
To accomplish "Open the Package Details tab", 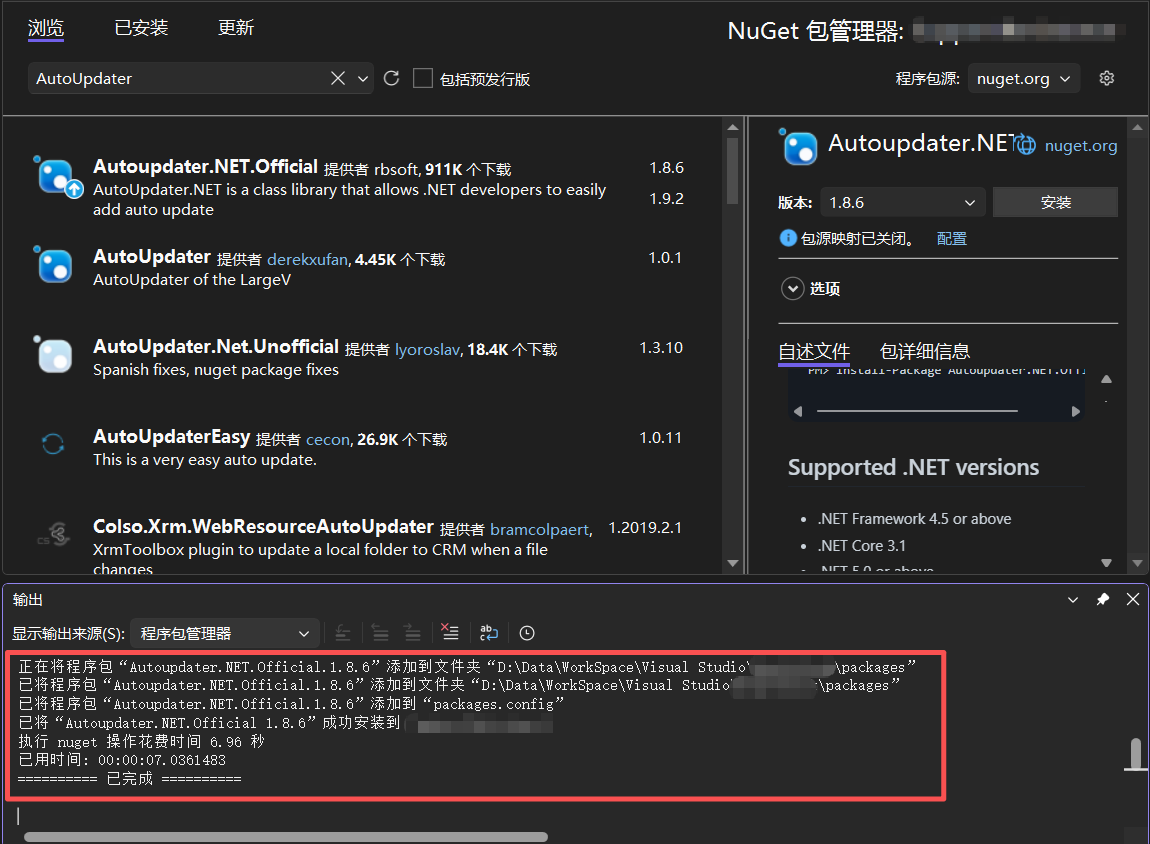I will pos(924,352).
